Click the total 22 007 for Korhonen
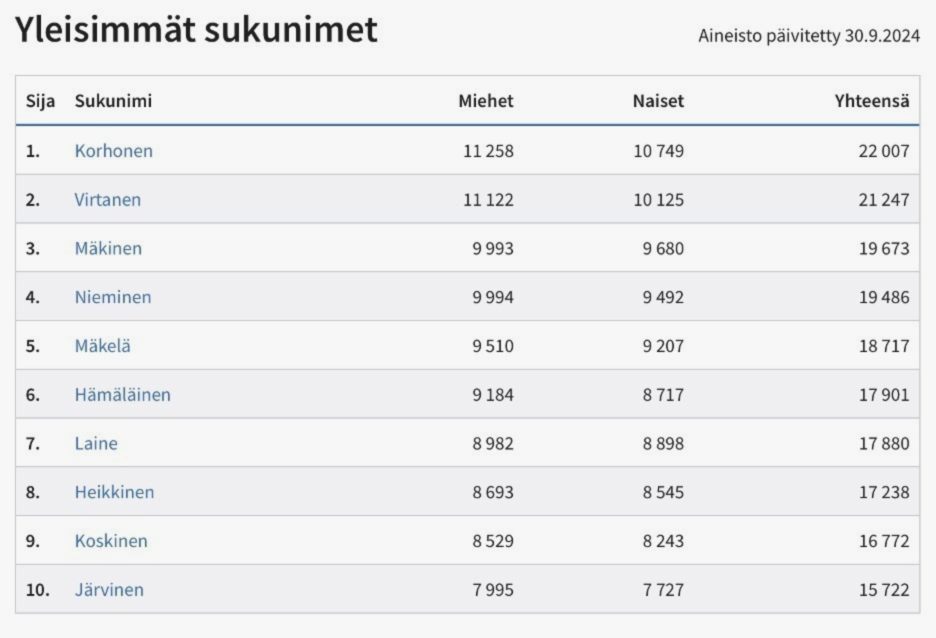Screen dimensions: 936x638 (x=884, y=151)
